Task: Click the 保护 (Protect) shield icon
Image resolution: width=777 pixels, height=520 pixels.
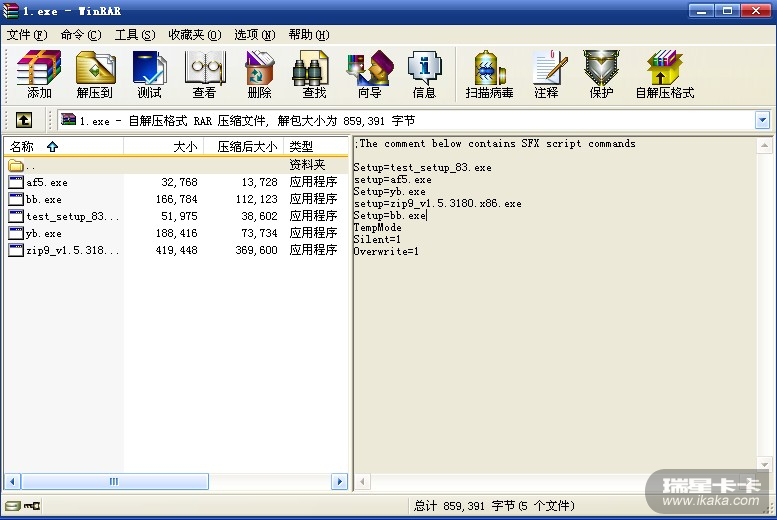Action: pos(601,67)
